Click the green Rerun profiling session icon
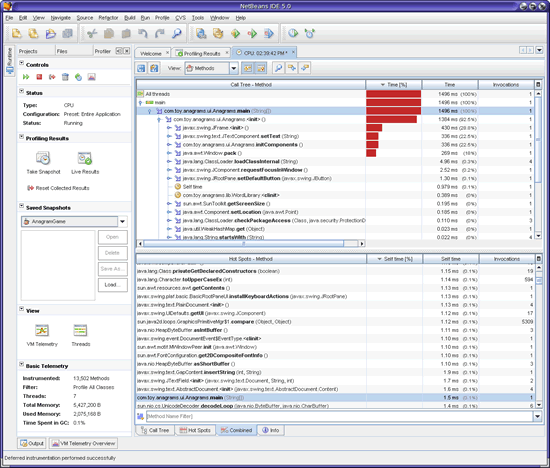 click(x=26, y=77)
